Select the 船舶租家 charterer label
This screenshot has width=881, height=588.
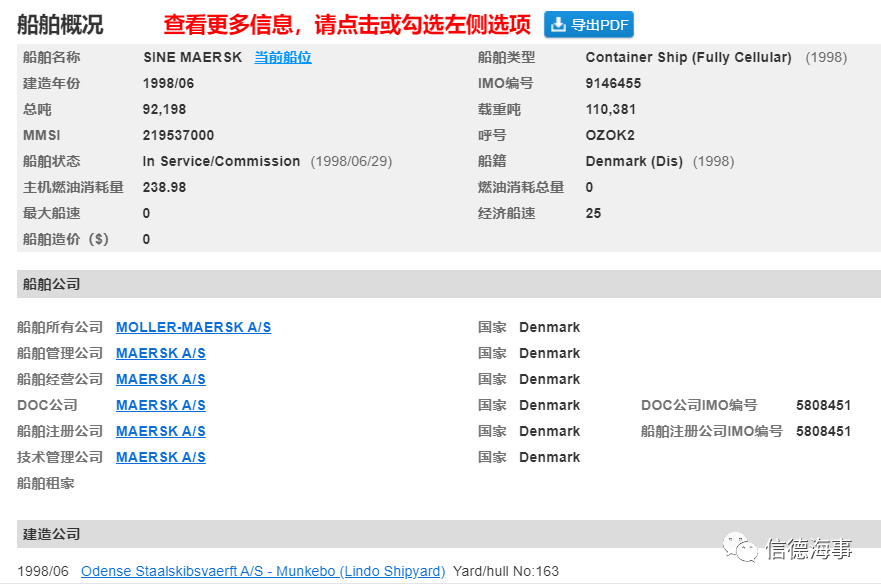[46, 483]
